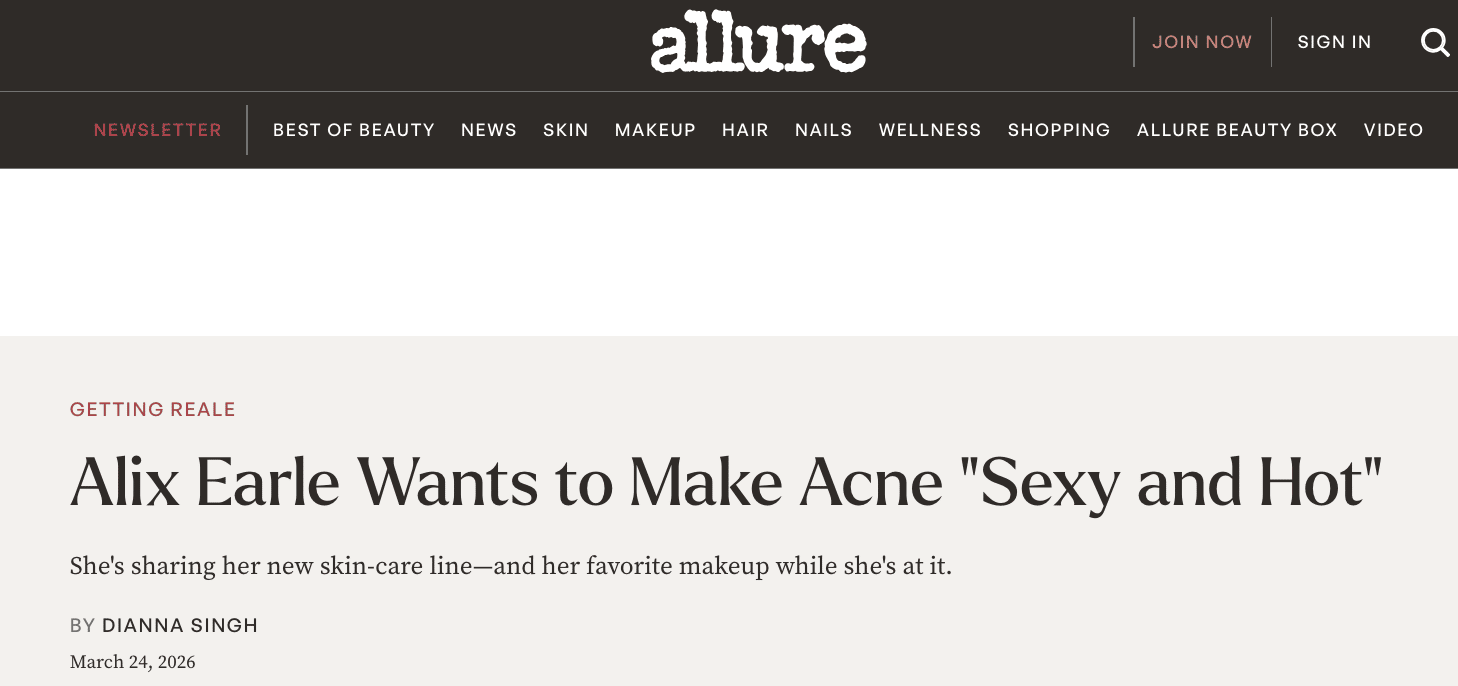The height and width of the screenshot is (686, 1458).
Task: Open author Dianna Singh's profile
Action: 180,626
